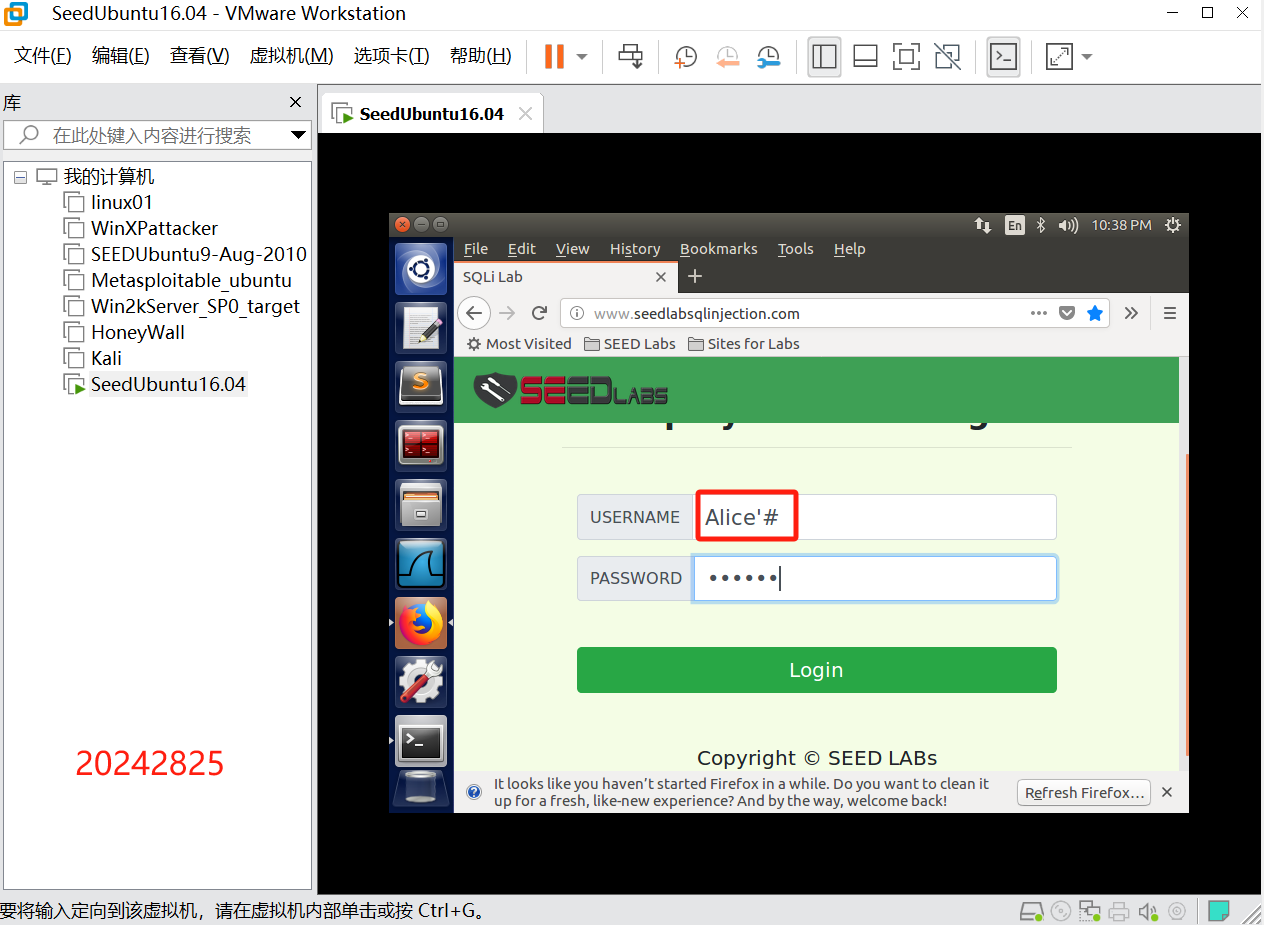1264x925 pixels.
Task: Open the Most Visited bookmarks
Action: [519, 344]
